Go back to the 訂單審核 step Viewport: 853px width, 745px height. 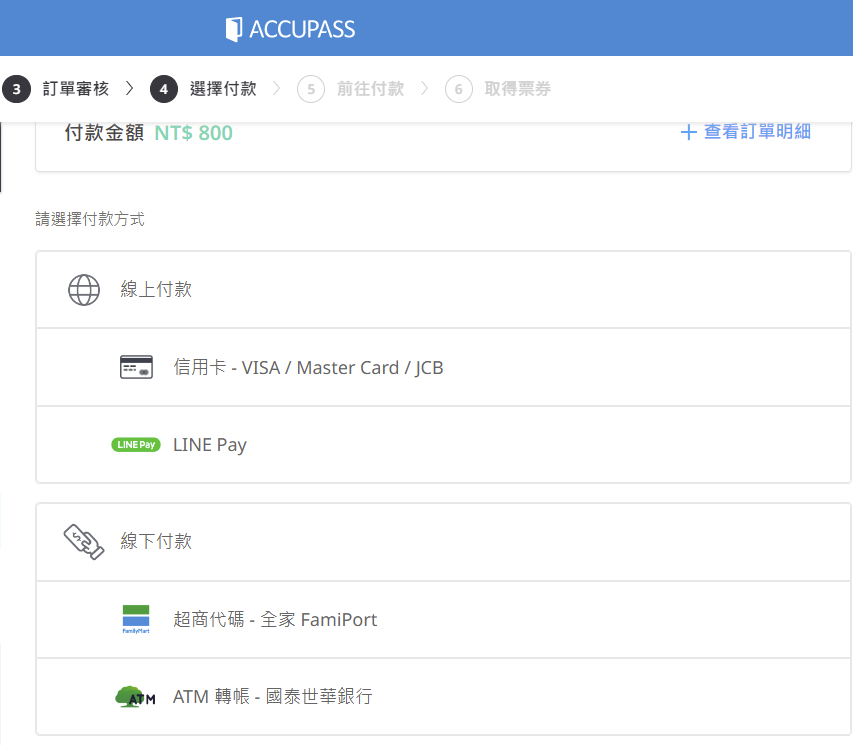tap(76, 89)
